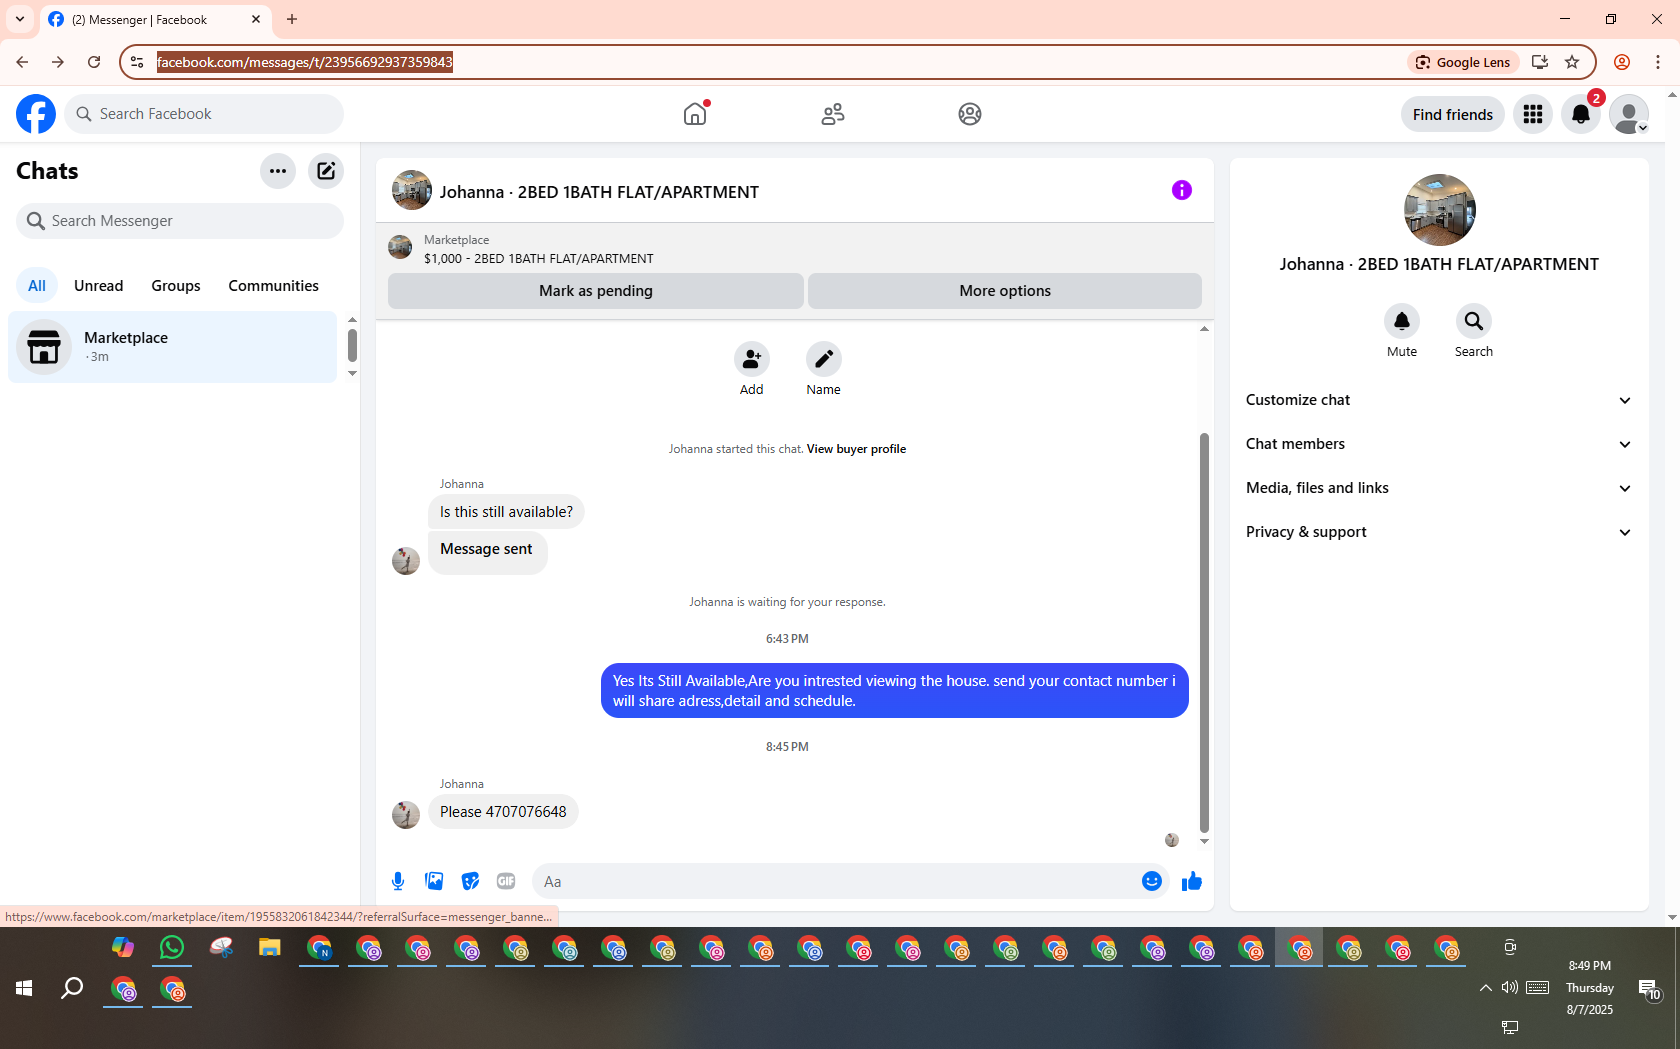
Task: Go to the Home feed icon
Action: (x=695, y=114)
